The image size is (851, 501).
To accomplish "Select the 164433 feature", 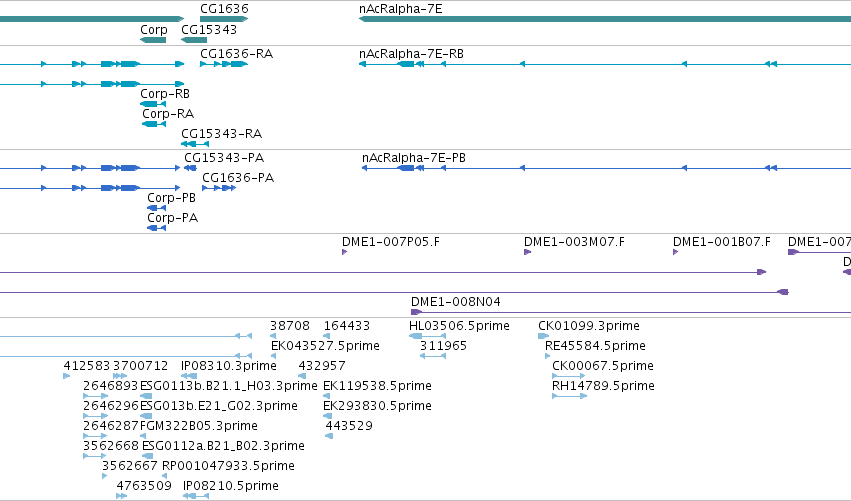I will click(x=327, y=336).
